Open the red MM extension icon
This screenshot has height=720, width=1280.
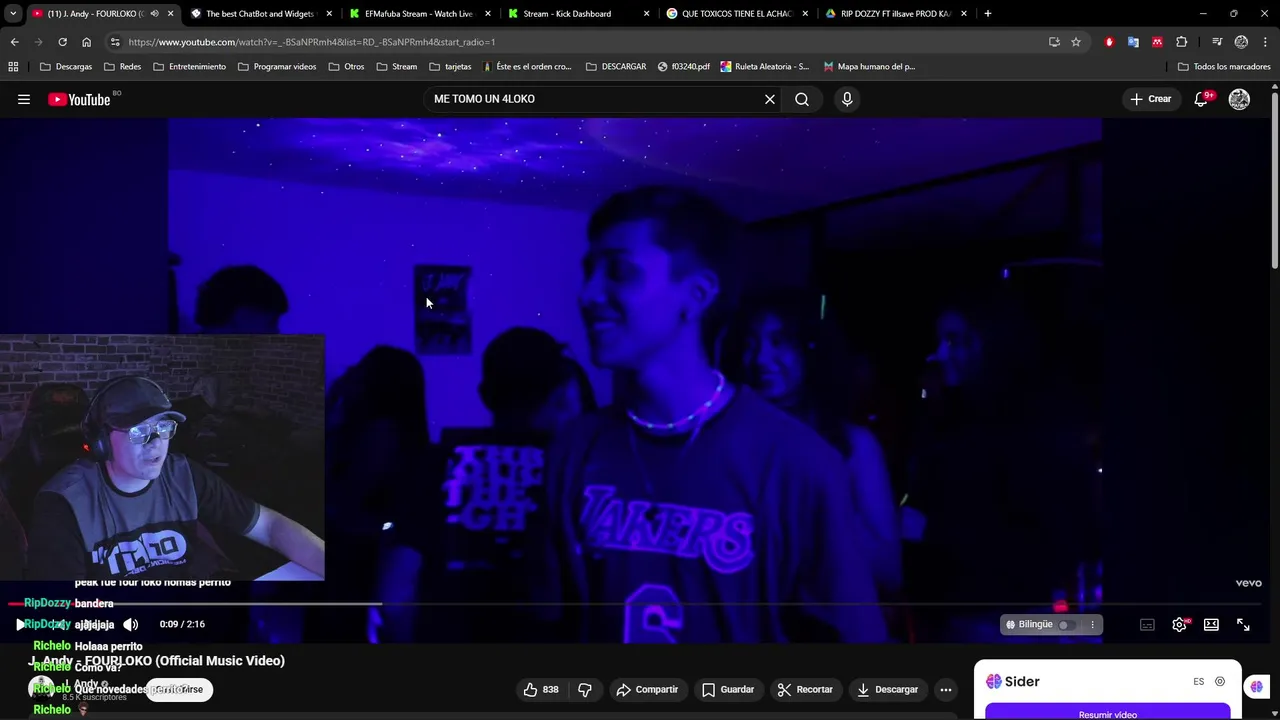[1157, 42]
